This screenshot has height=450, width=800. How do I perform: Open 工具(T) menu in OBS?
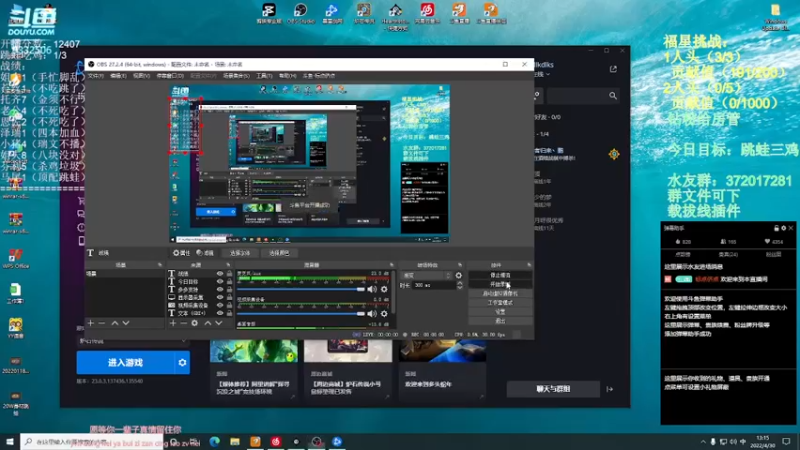click(264, 76)
